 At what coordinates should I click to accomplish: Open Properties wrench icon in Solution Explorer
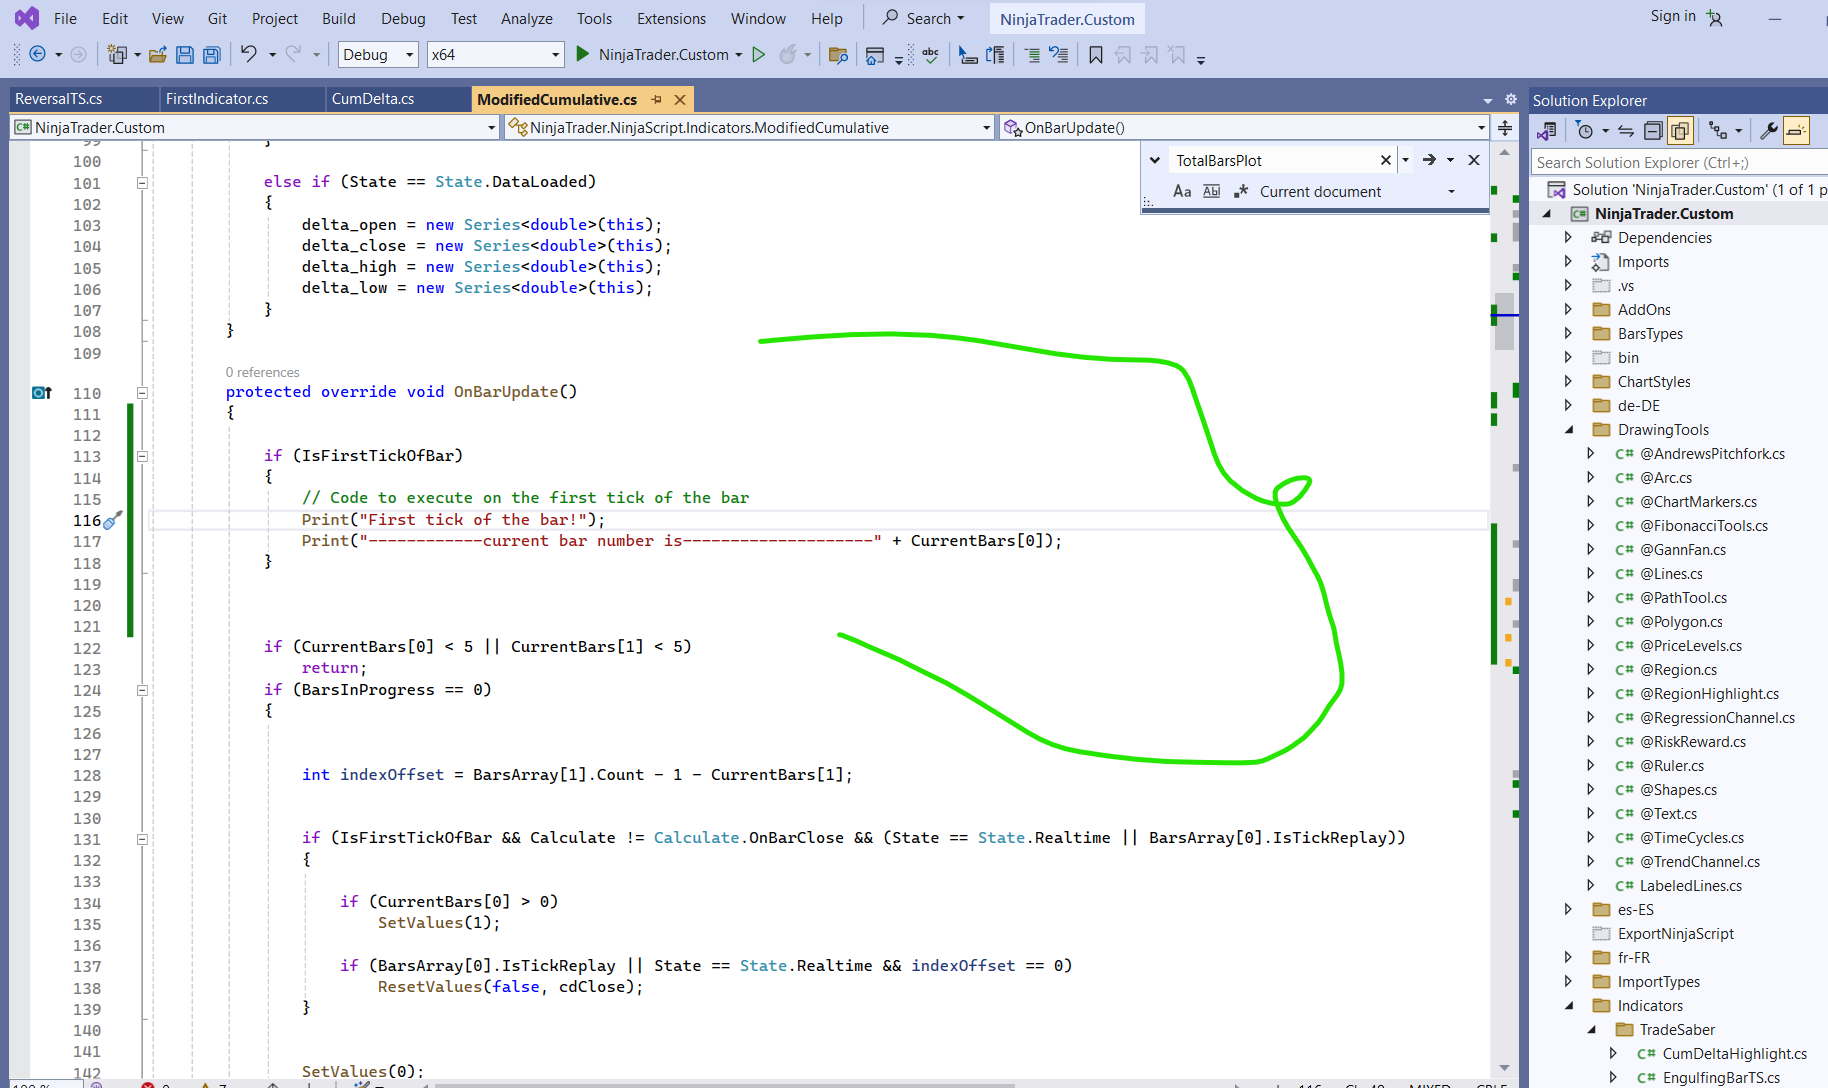(x=1769, y=131)
